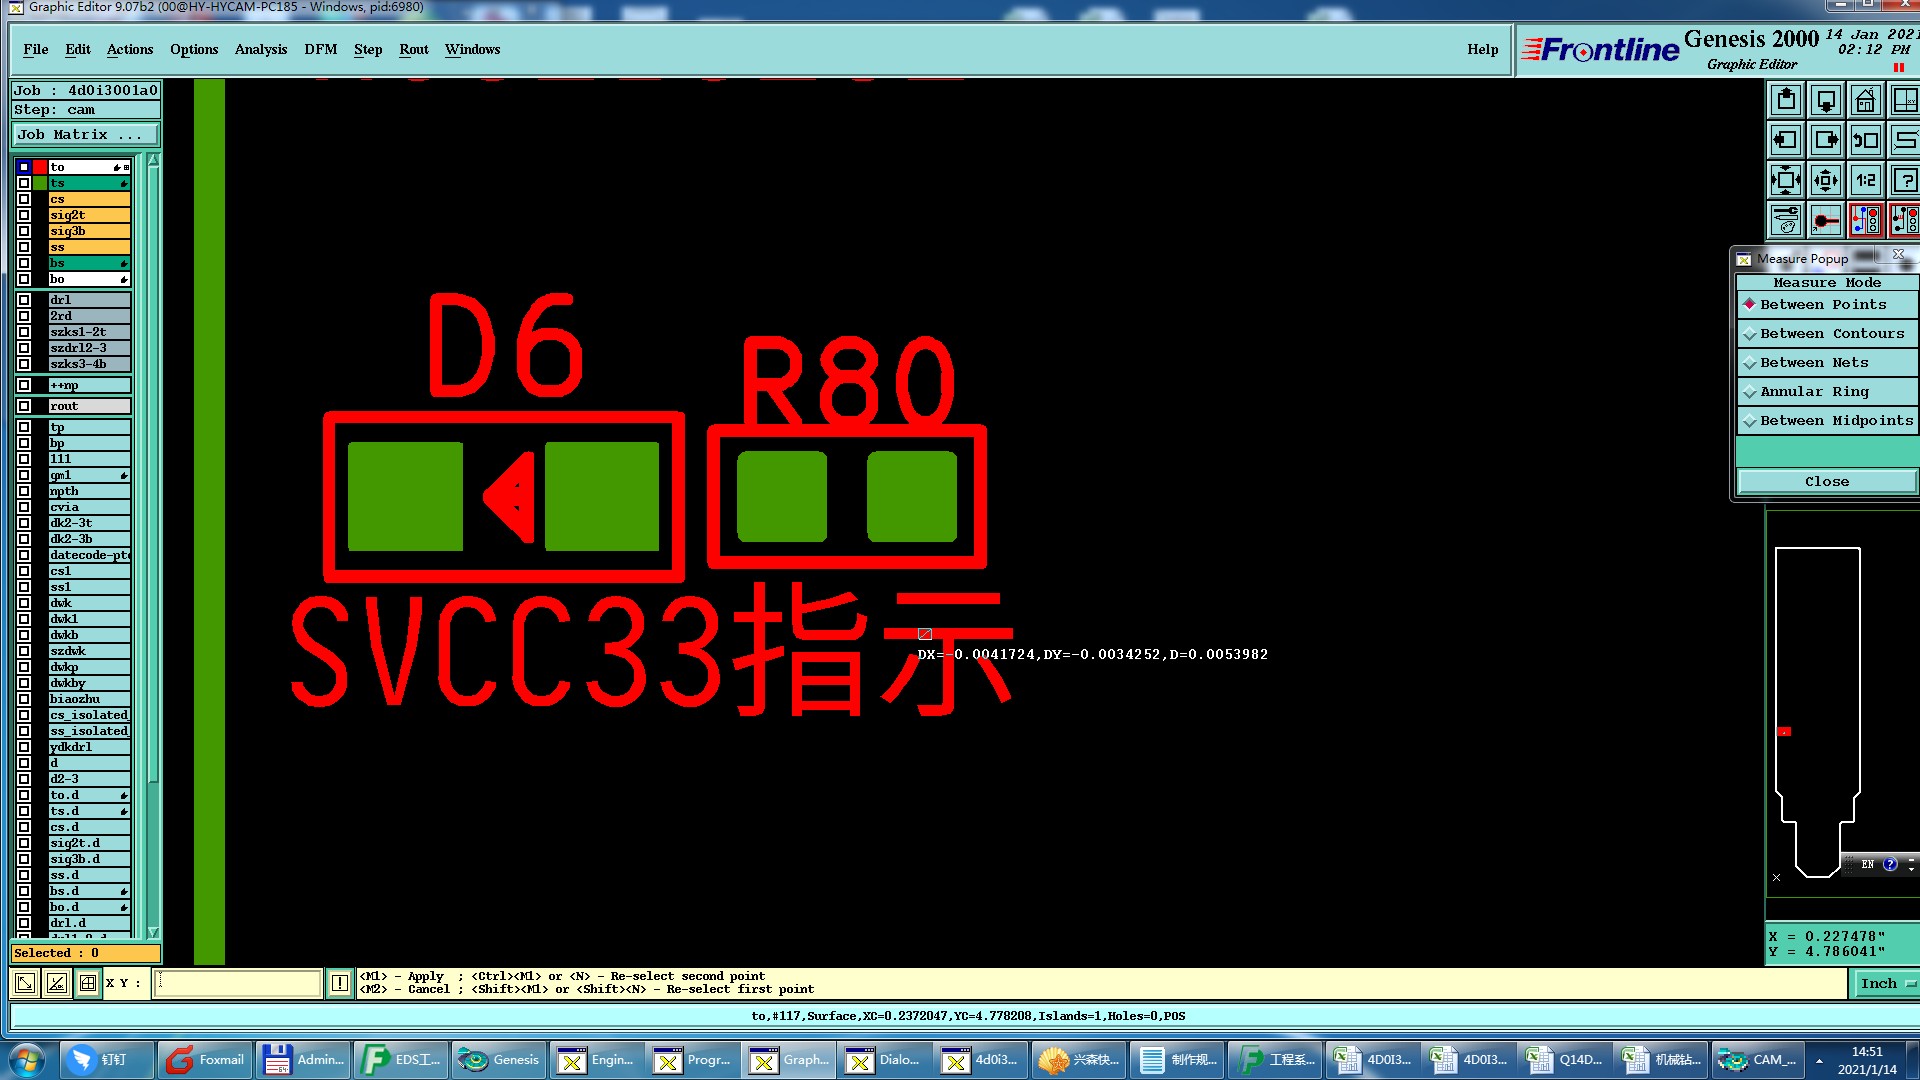The image size is (1920, 1080).
Task: Toggle checkbox for the sig2t layer
Action: coord(24,215)
